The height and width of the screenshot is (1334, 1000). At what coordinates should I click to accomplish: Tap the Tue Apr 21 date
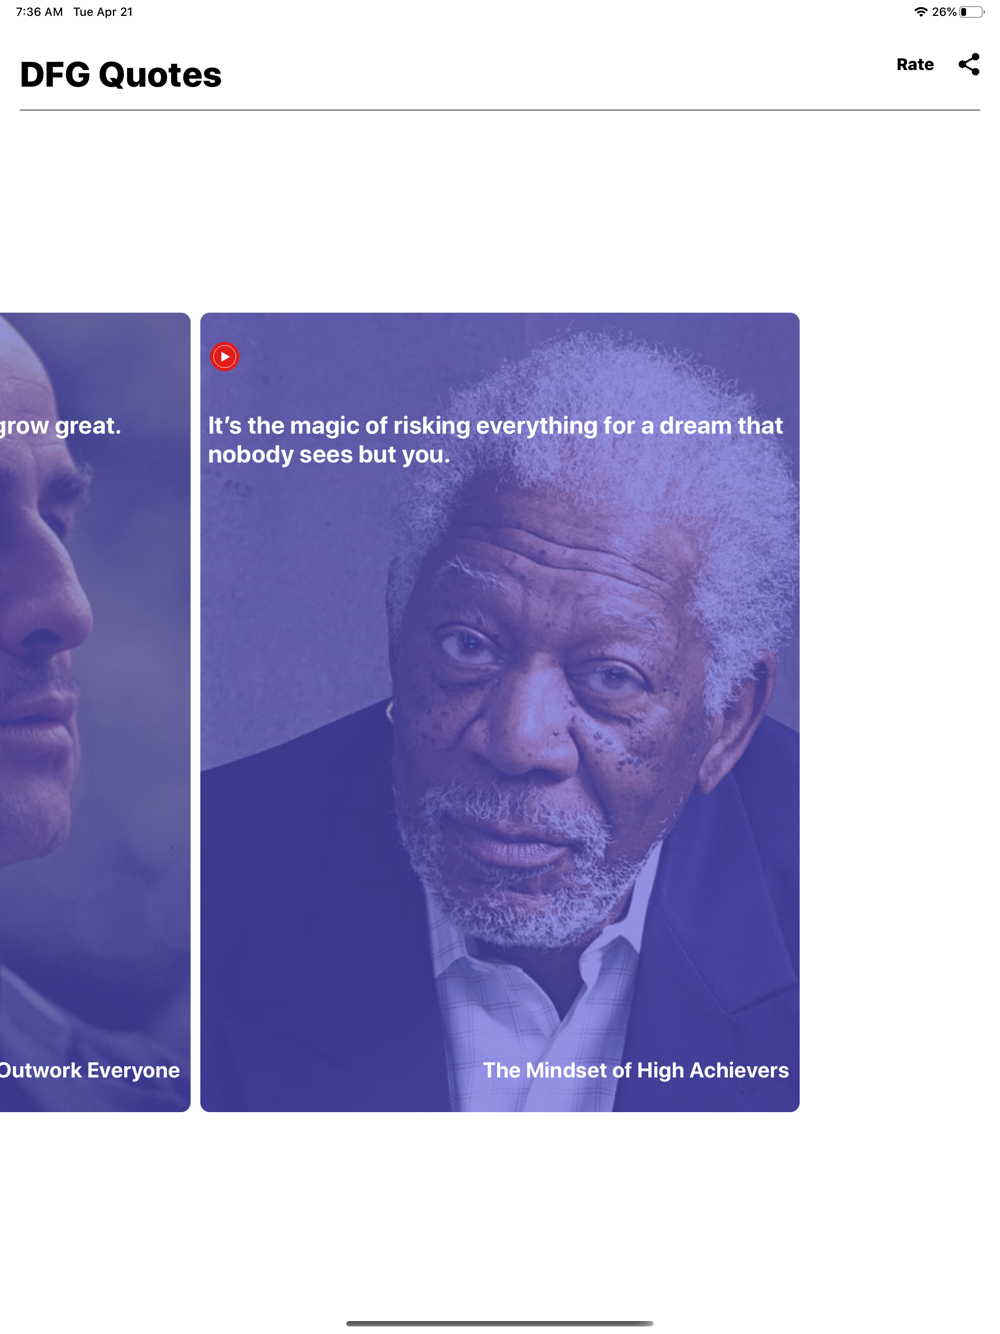pyautogui.click(x=103, y=12)
